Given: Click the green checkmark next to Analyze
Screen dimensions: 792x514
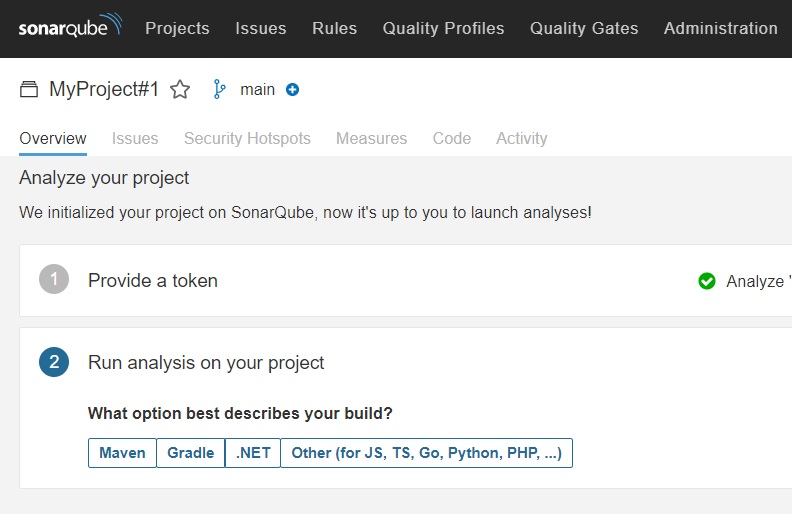Looking at the screenshot, I should coord(707,281).
